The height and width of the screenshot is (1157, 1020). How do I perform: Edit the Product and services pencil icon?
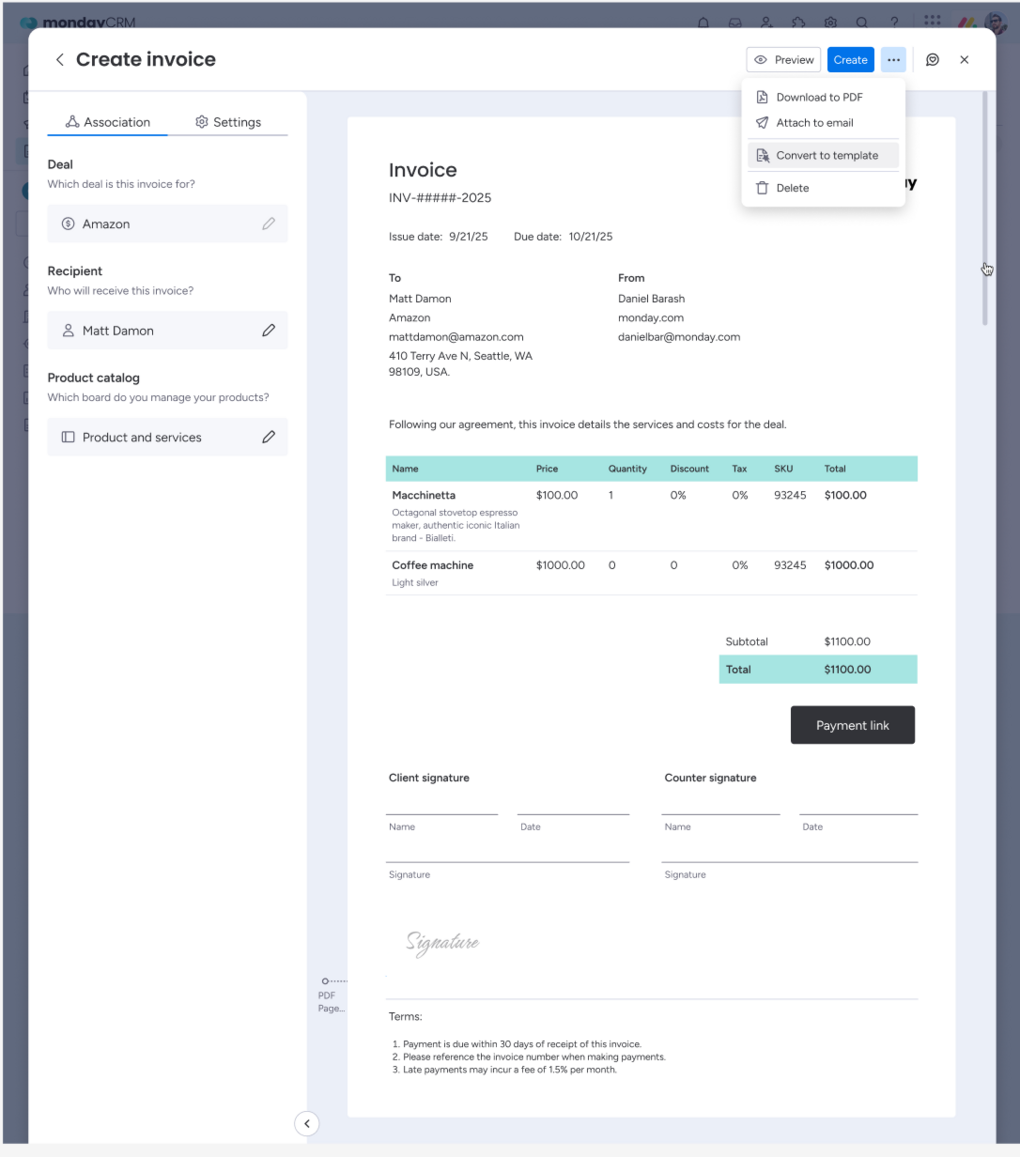(x=268, y=437)
